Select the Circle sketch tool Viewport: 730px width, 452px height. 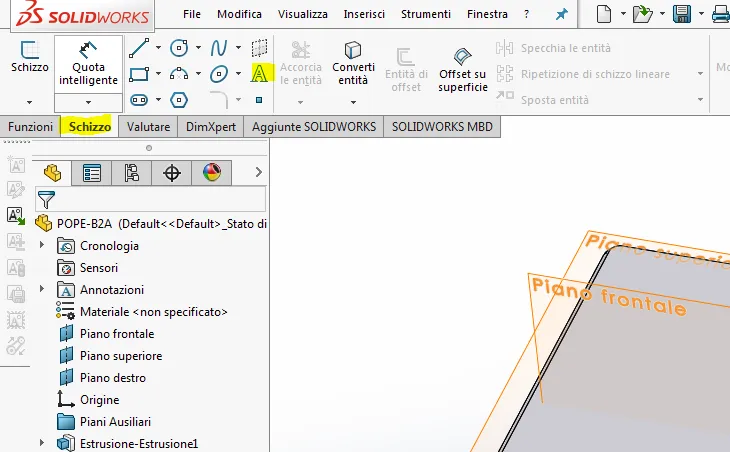tap(179, 47)
